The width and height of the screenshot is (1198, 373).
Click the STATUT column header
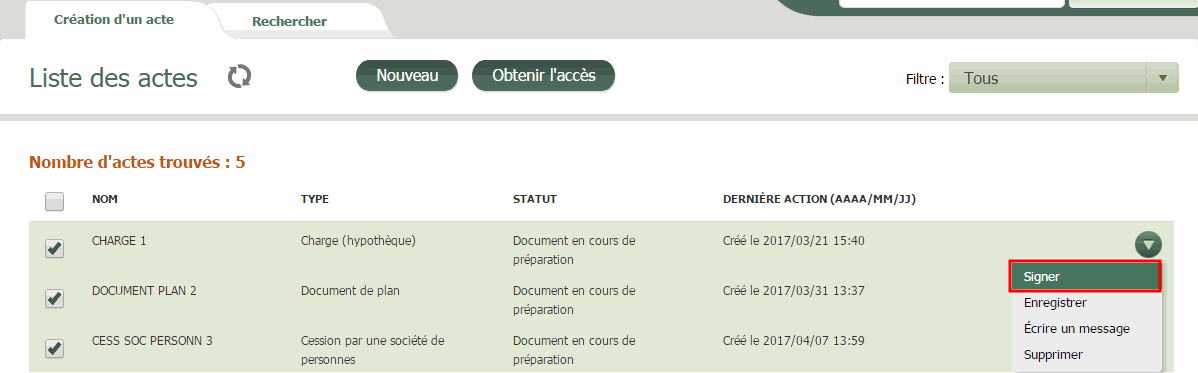pos(535,199)
